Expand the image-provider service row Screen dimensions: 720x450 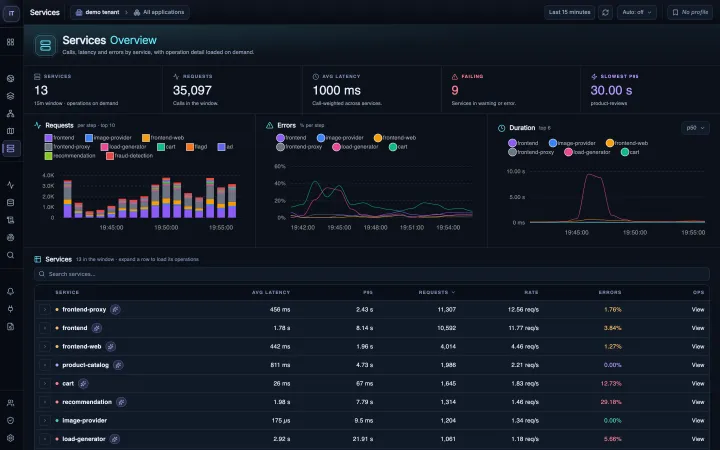(x=45, y=420)
